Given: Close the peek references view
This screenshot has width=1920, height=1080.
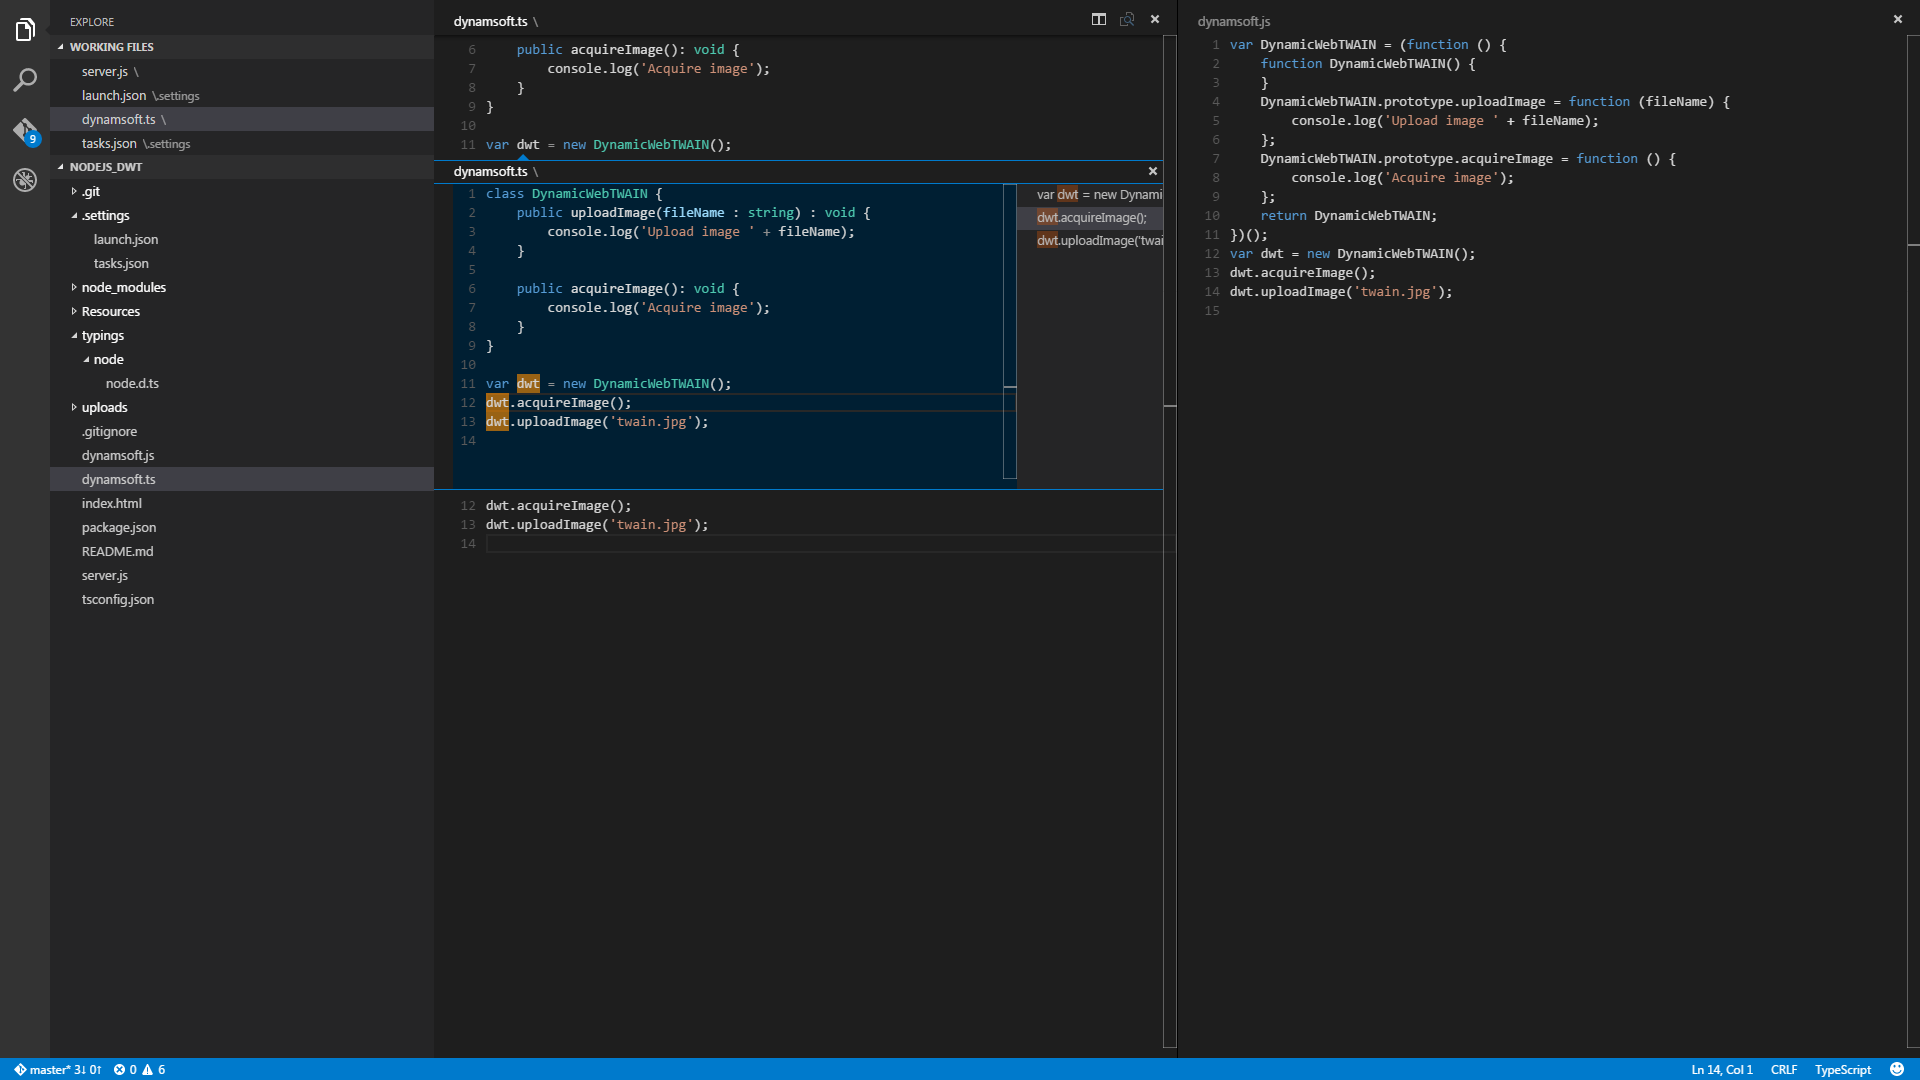Looking at the screenshot, I should tap(1153, 171).
